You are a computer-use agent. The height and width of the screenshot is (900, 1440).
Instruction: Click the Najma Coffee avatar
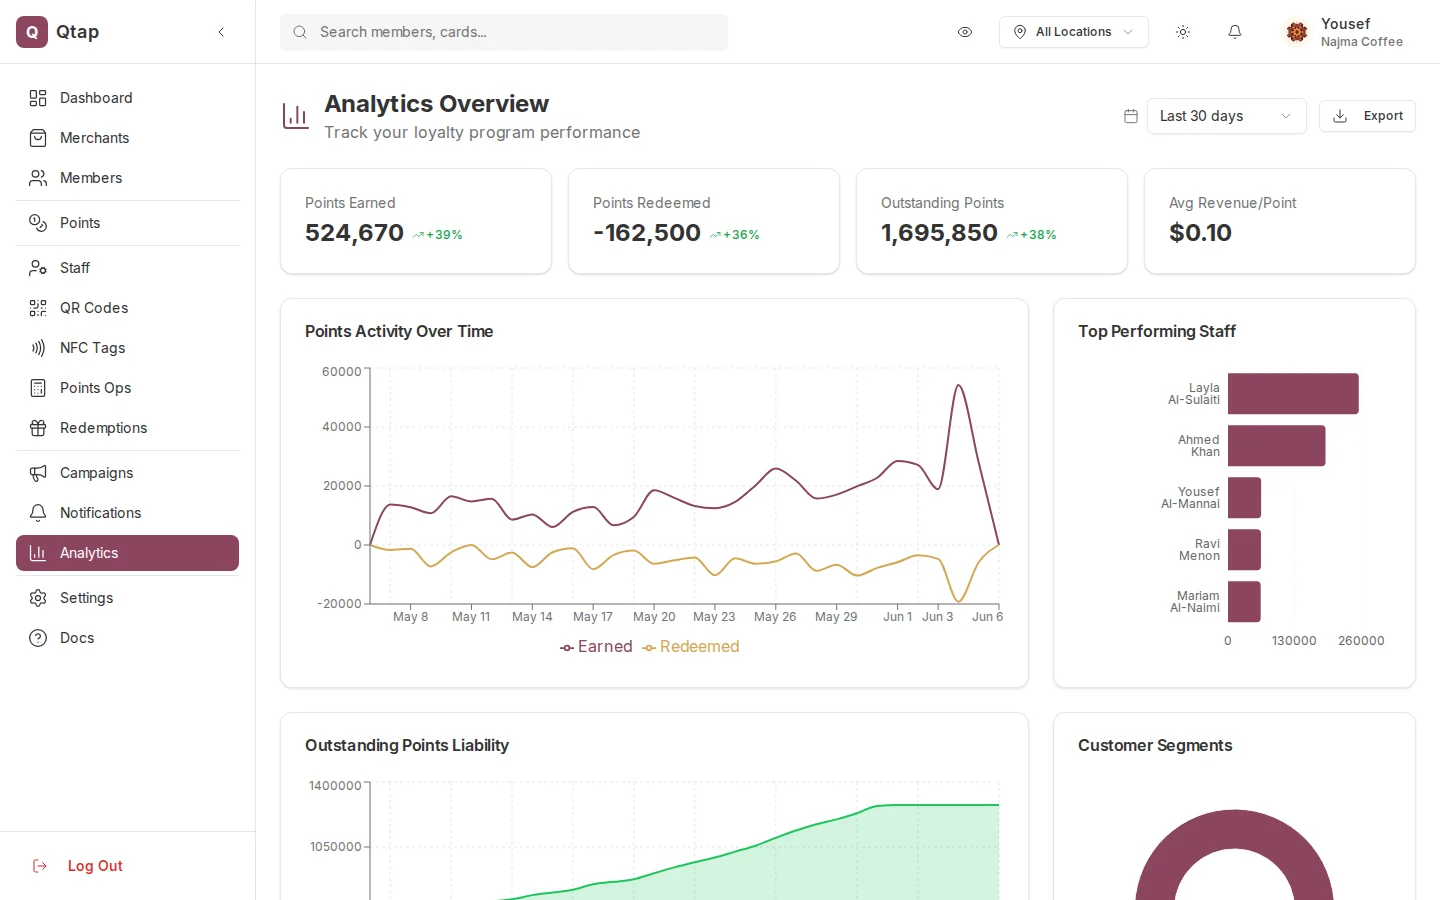pos(1297,32)
